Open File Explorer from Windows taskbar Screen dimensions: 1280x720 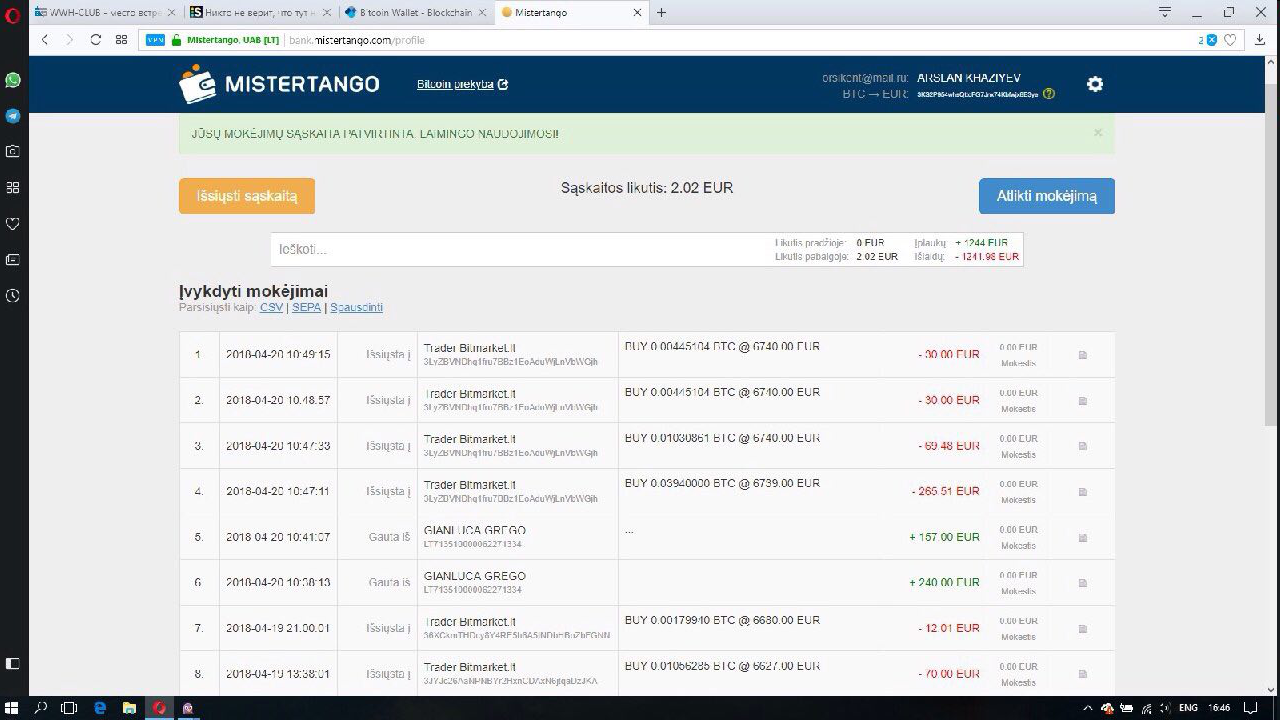click(129, 708)
